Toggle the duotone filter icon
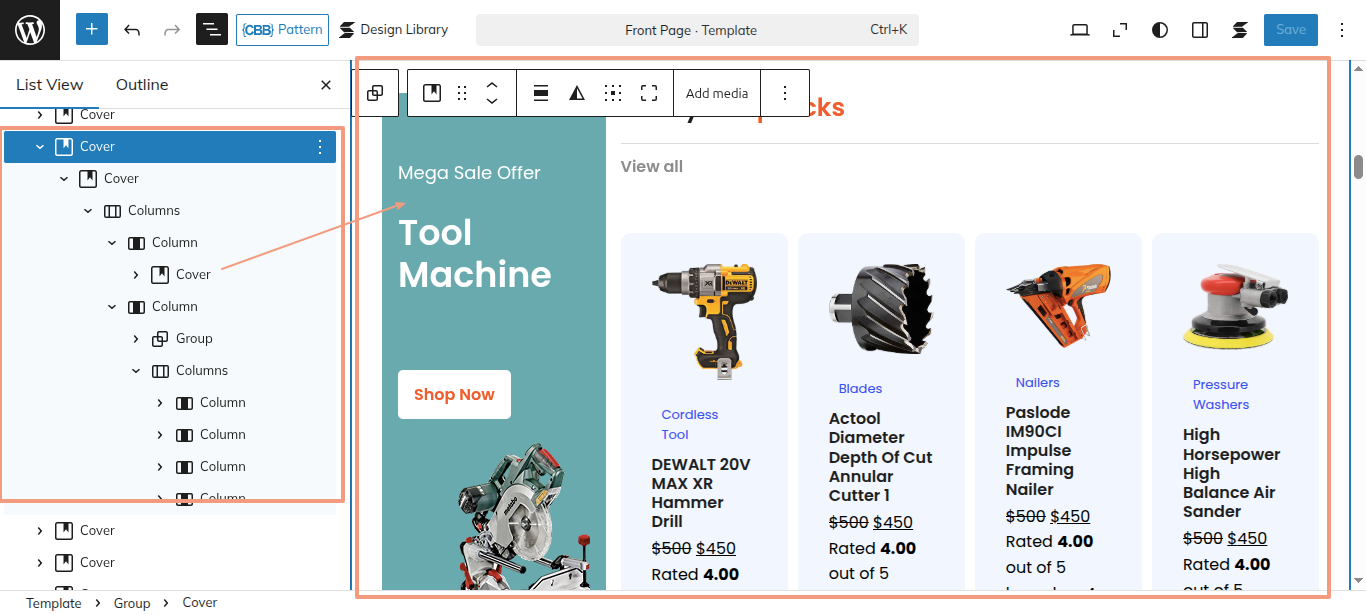 pyautogui.click(x=577, y=93)
